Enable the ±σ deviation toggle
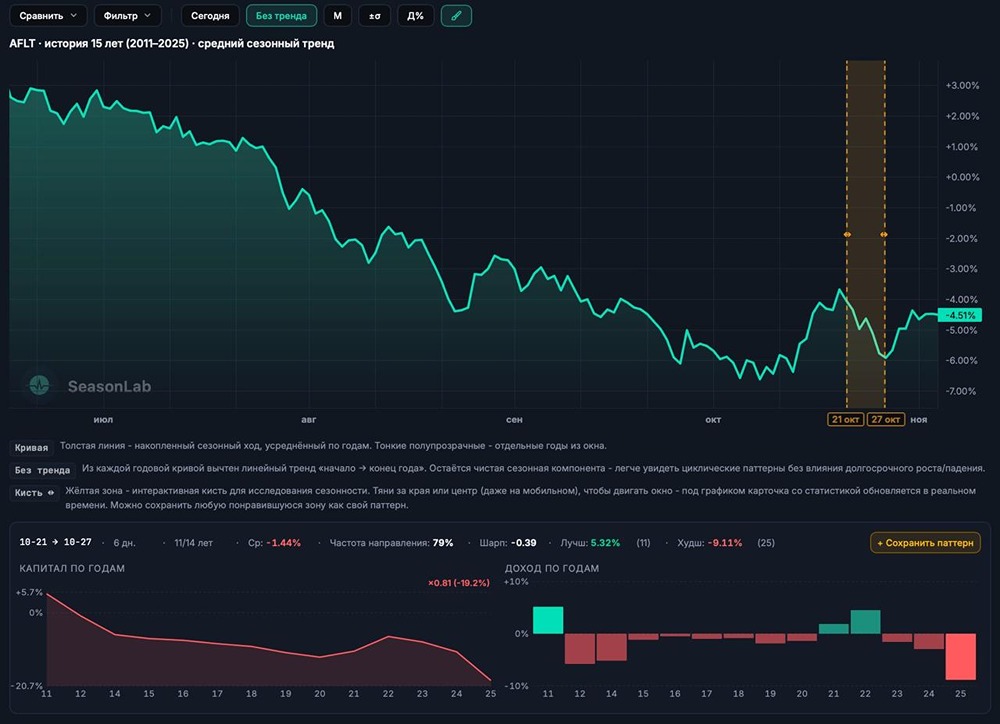The image size is (1000, 724). click(x=374, y=16)
